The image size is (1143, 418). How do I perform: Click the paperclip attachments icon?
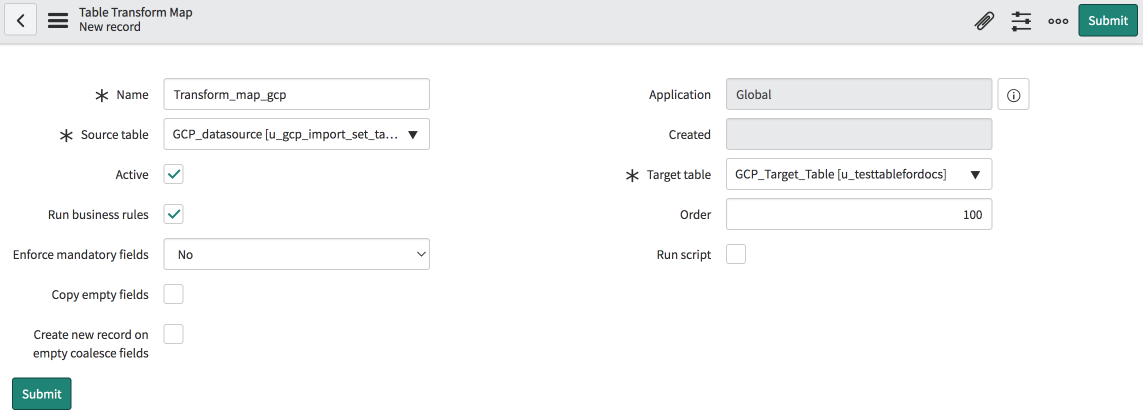(x=984, y=21)
